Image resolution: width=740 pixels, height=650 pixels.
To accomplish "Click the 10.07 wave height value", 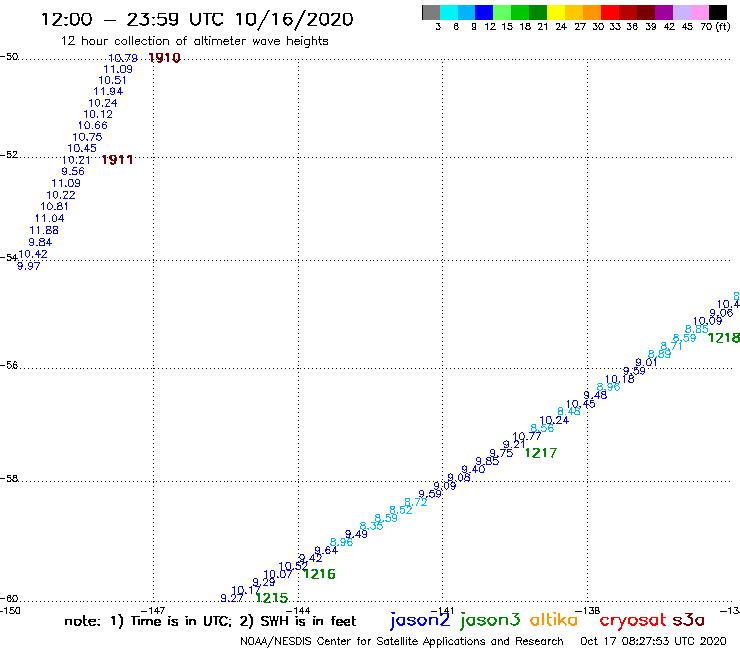I will coord(278,574).
